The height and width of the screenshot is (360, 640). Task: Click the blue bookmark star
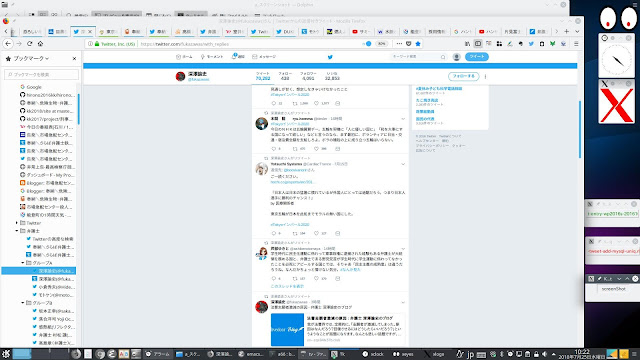tap(418, 44)
